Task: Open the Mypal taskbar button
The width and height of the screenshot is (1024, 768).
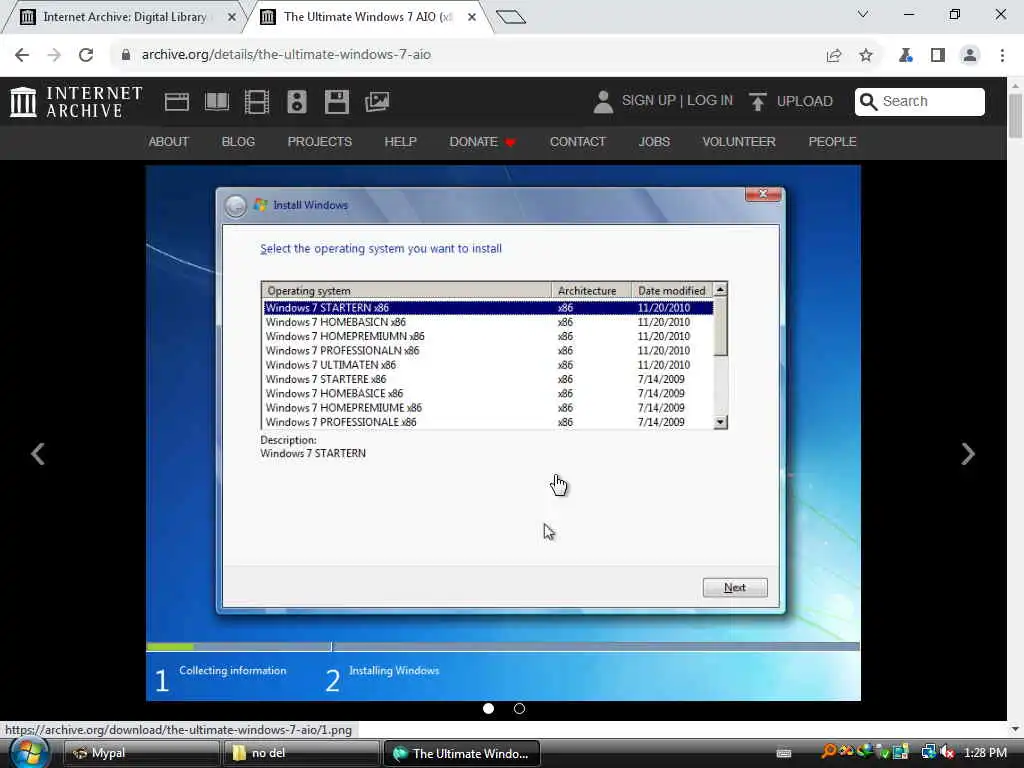Action: 140,753
